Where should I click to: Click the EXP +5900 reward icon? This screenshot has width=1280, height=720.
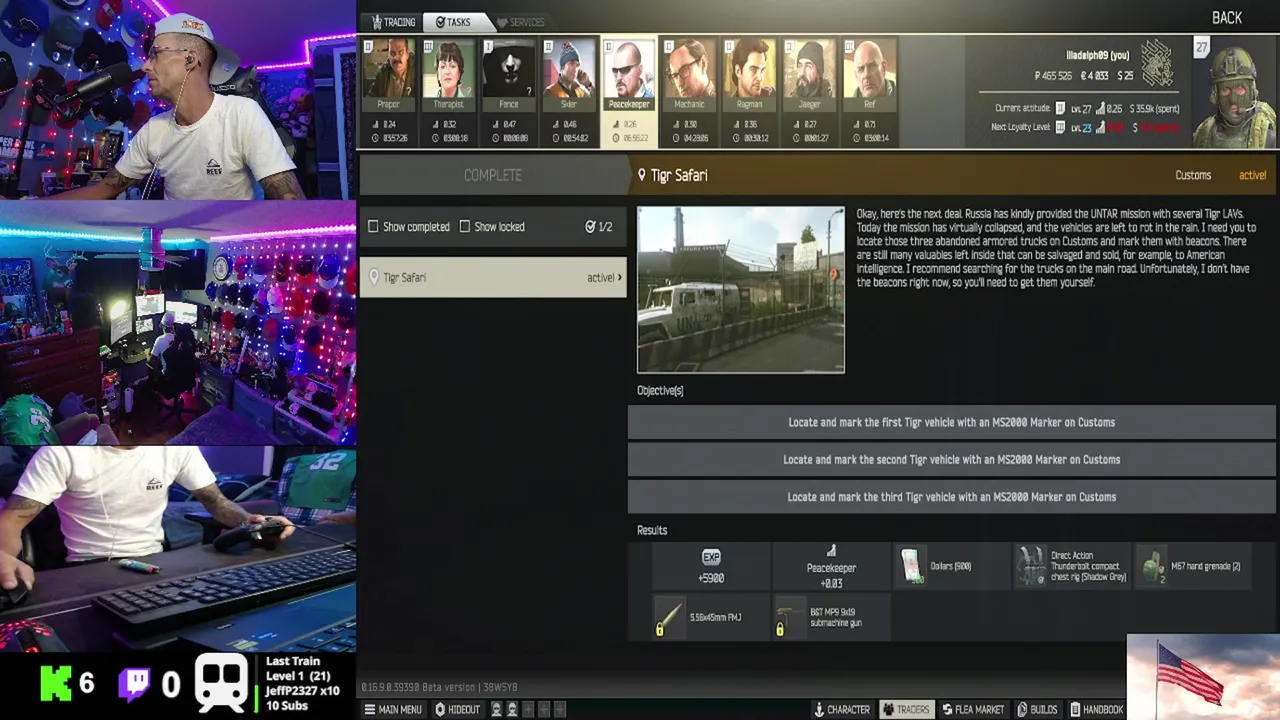pos(711,557)
